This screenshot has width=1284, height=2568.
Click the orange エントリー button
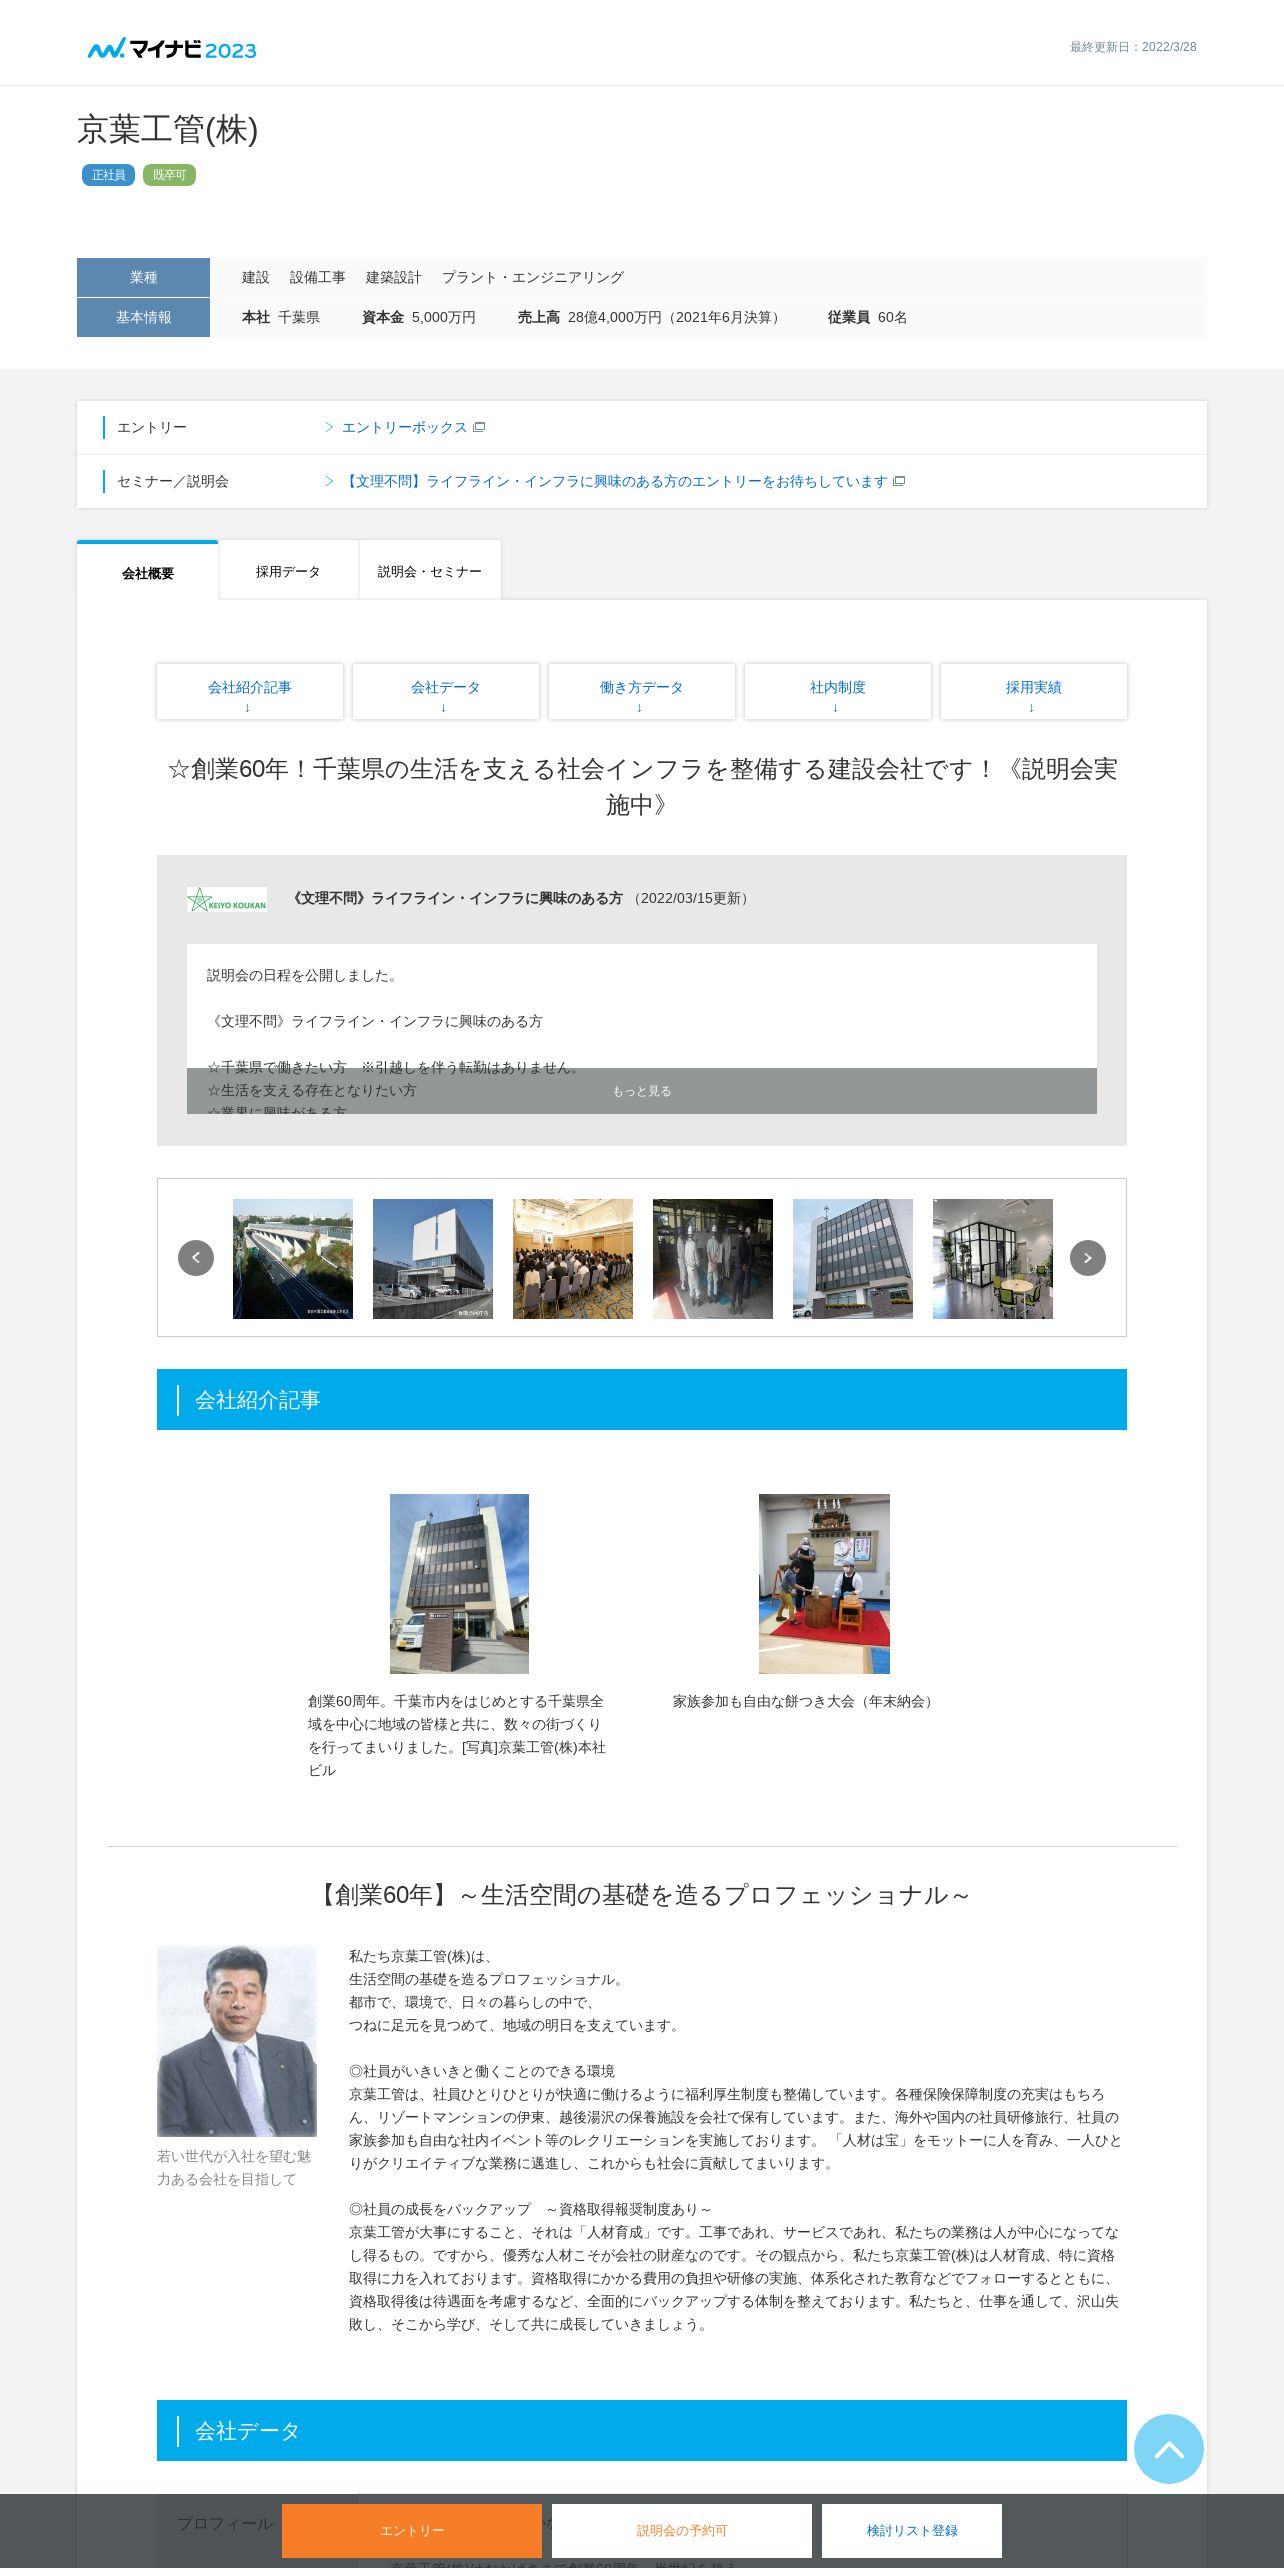(412, 2531)
